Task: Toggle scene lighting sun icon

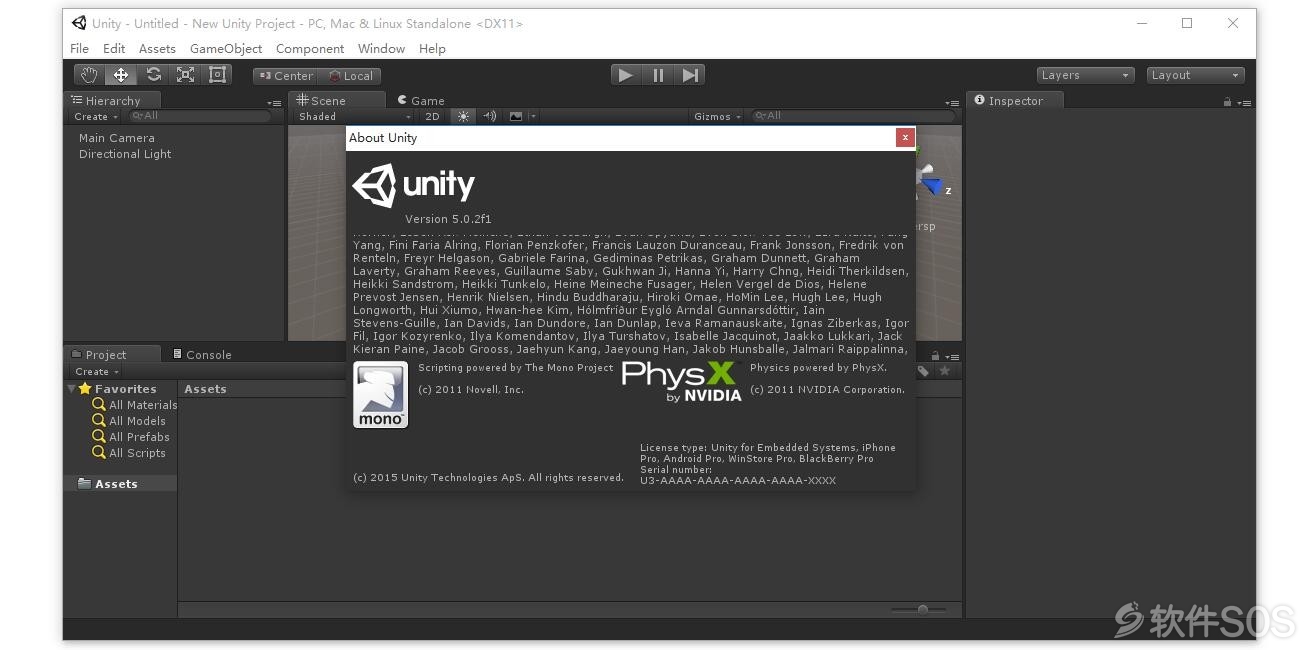Action: [463, 117]
